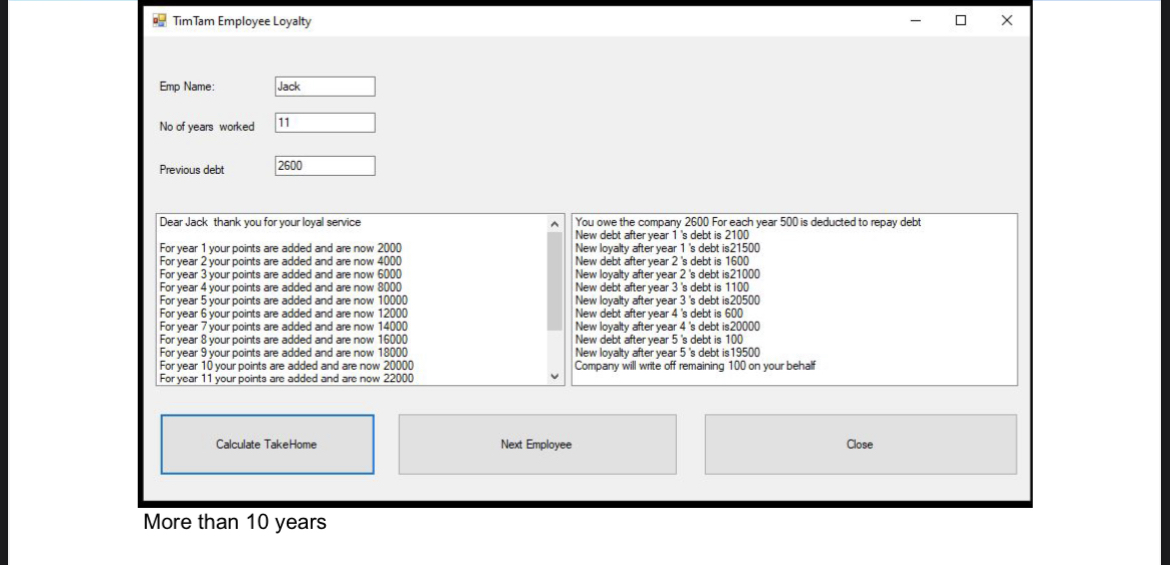1170x565 pixels.
Task: Click the scrollbar thumb in the points list
Action: pyautogui.click(x=554, y=281)
